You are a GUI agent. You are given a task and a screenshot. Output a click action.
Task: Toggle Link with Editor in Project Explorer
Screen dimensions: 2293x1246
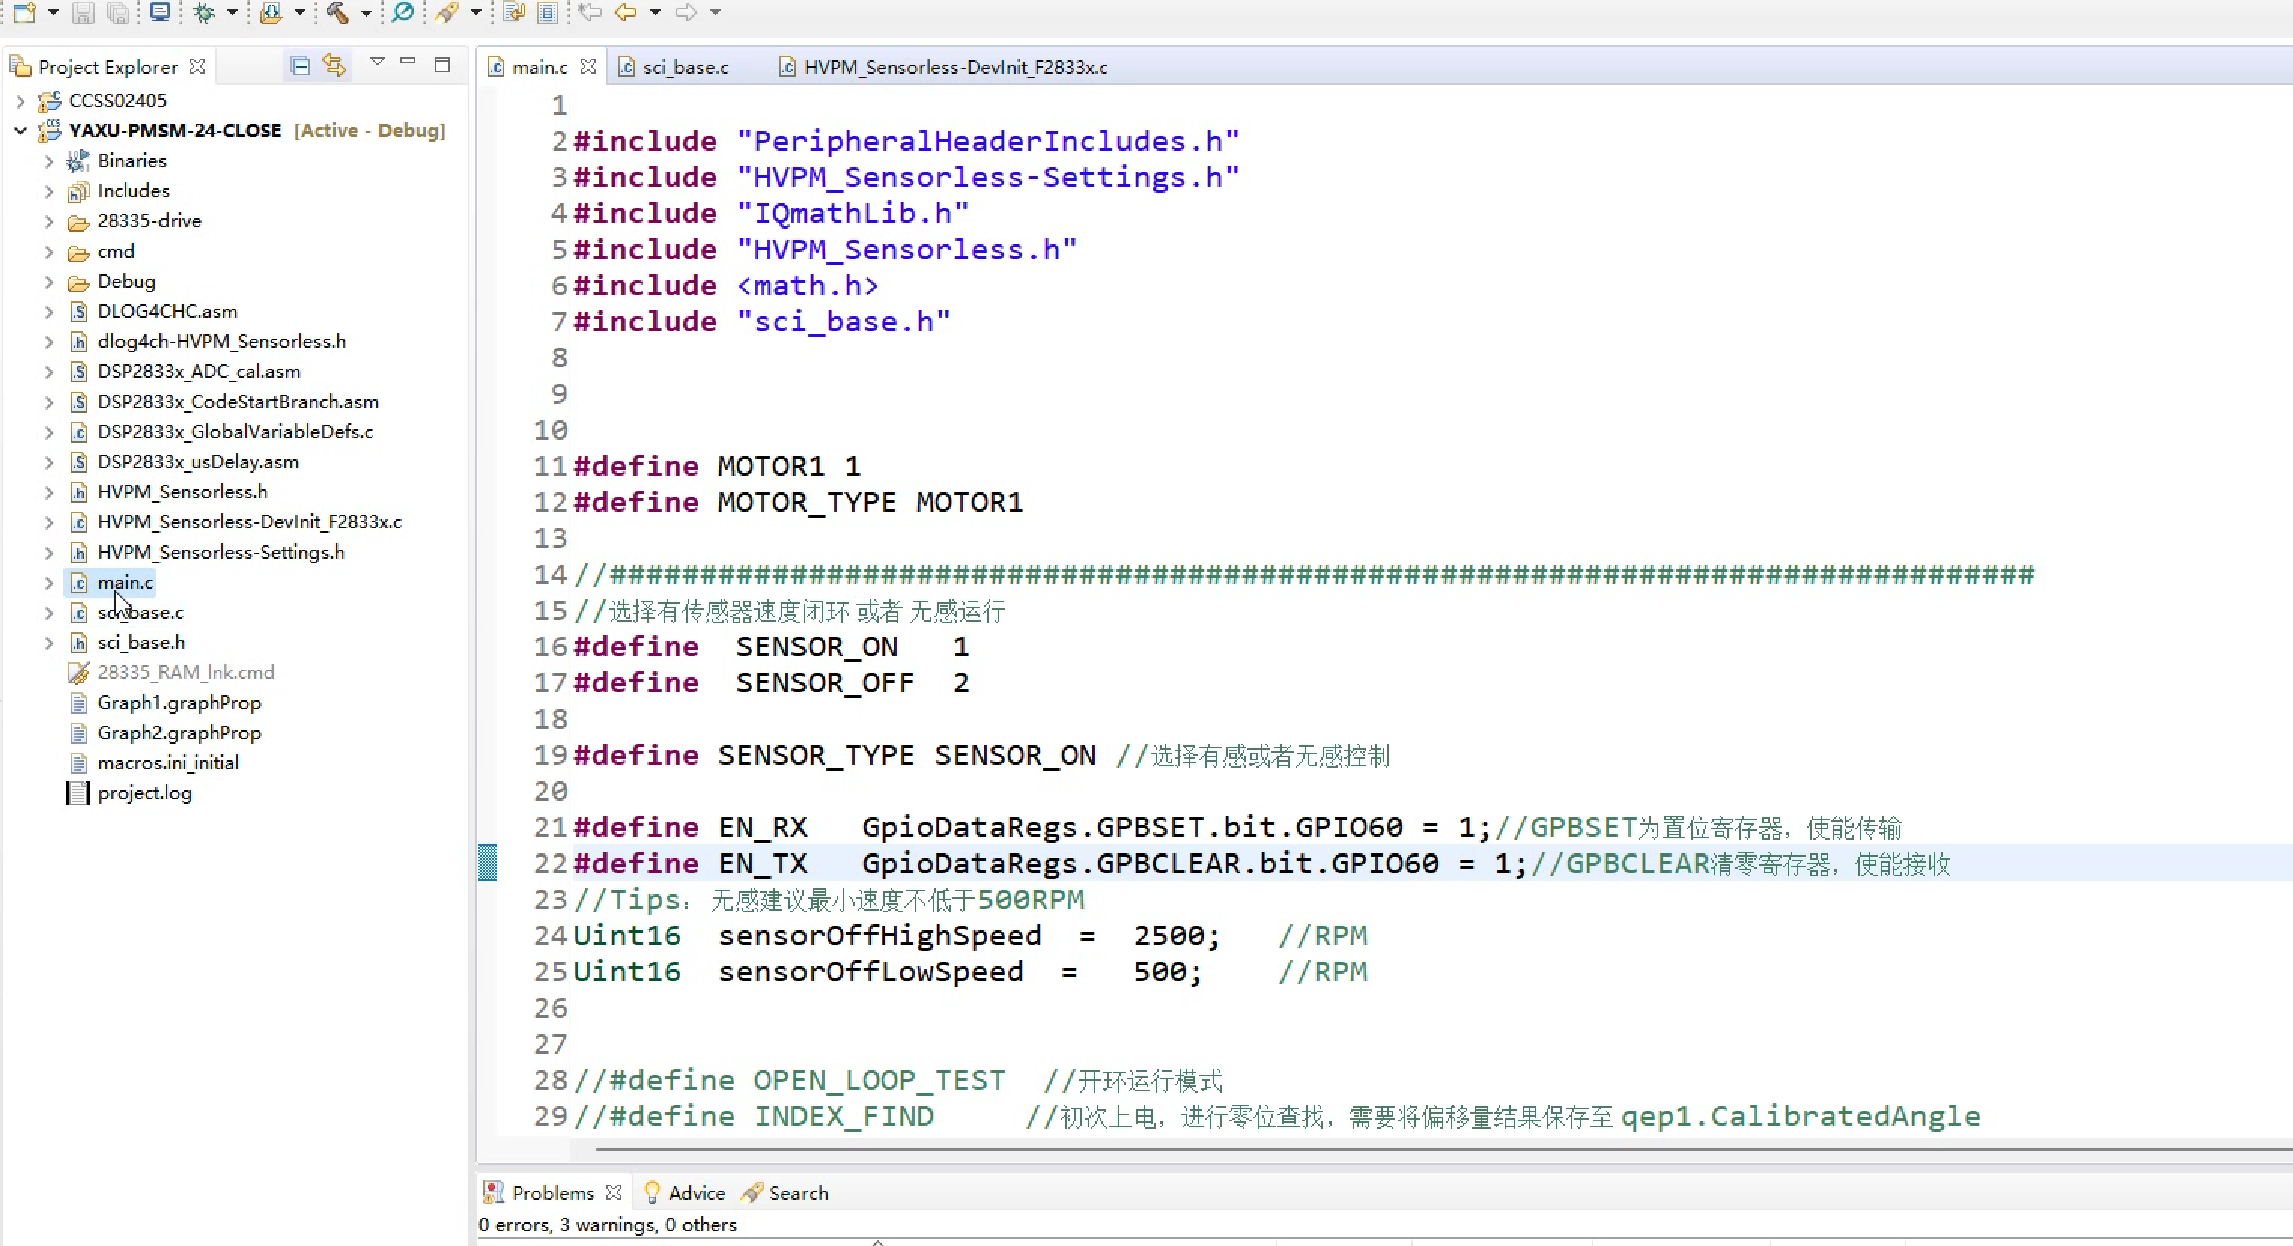pyautogui.click(x=334, y=66)
